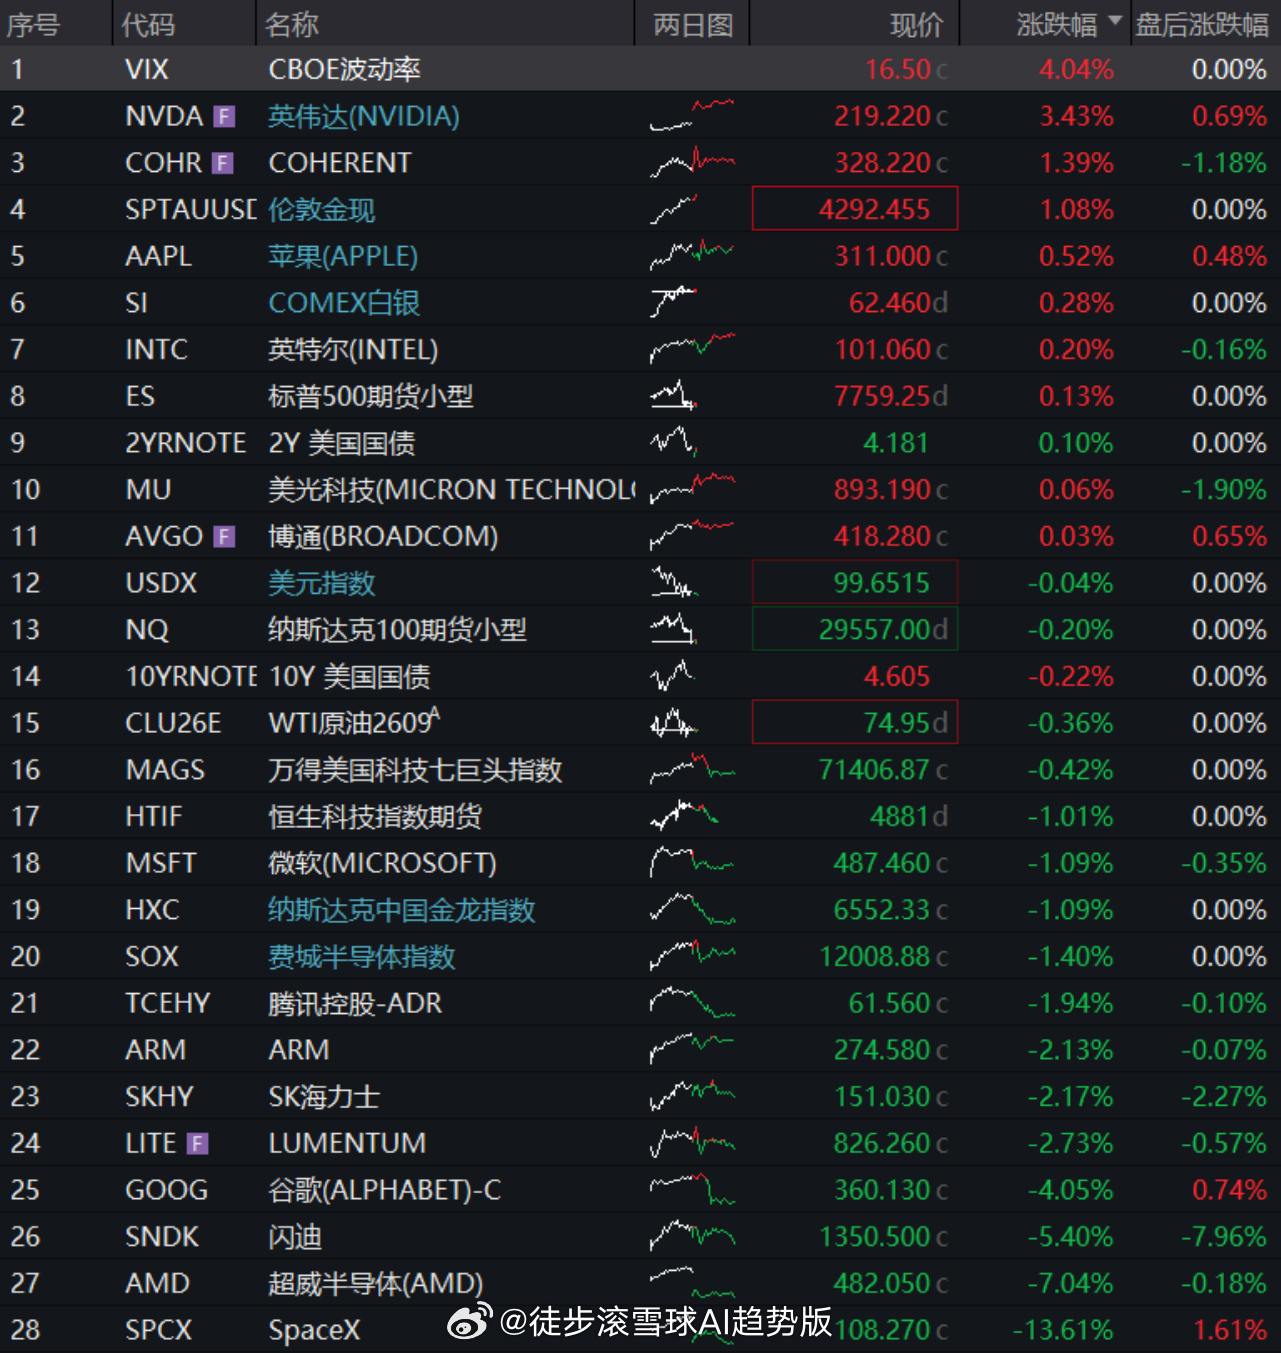
Task: Sort by the 涨跌幅 column arrow
Action: pos(1115,21)
